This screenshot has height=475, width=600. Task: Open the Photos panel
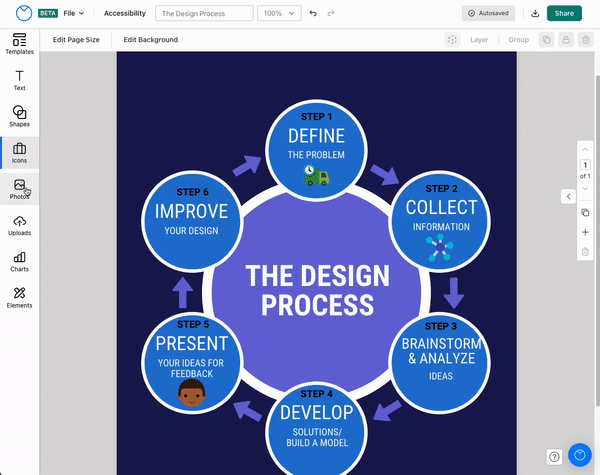(19, 189)
